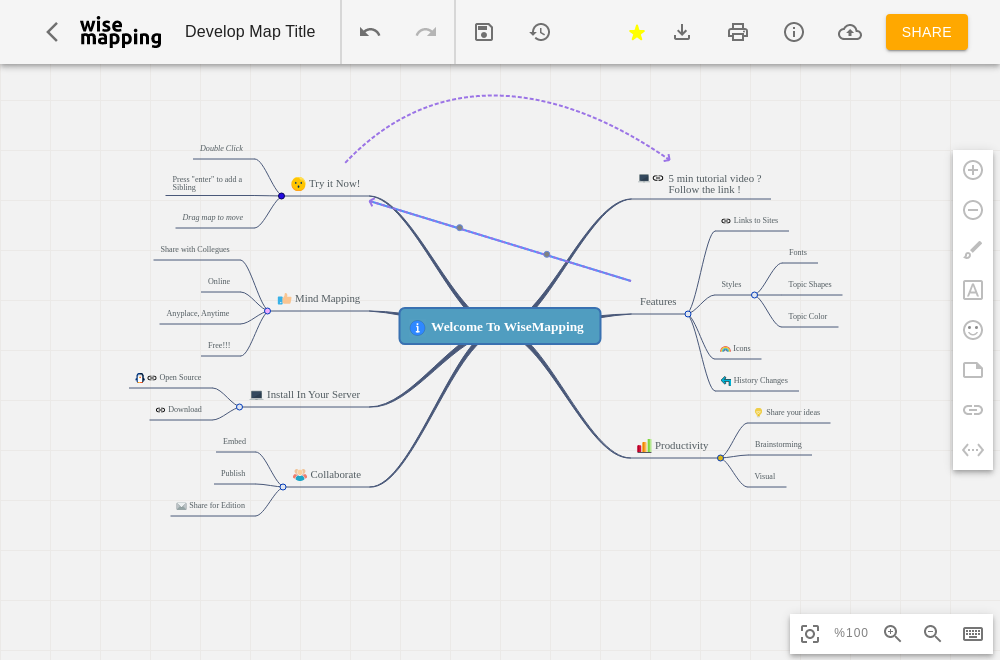
Task: Open the emoji icon picker
Action: [973, 330]
